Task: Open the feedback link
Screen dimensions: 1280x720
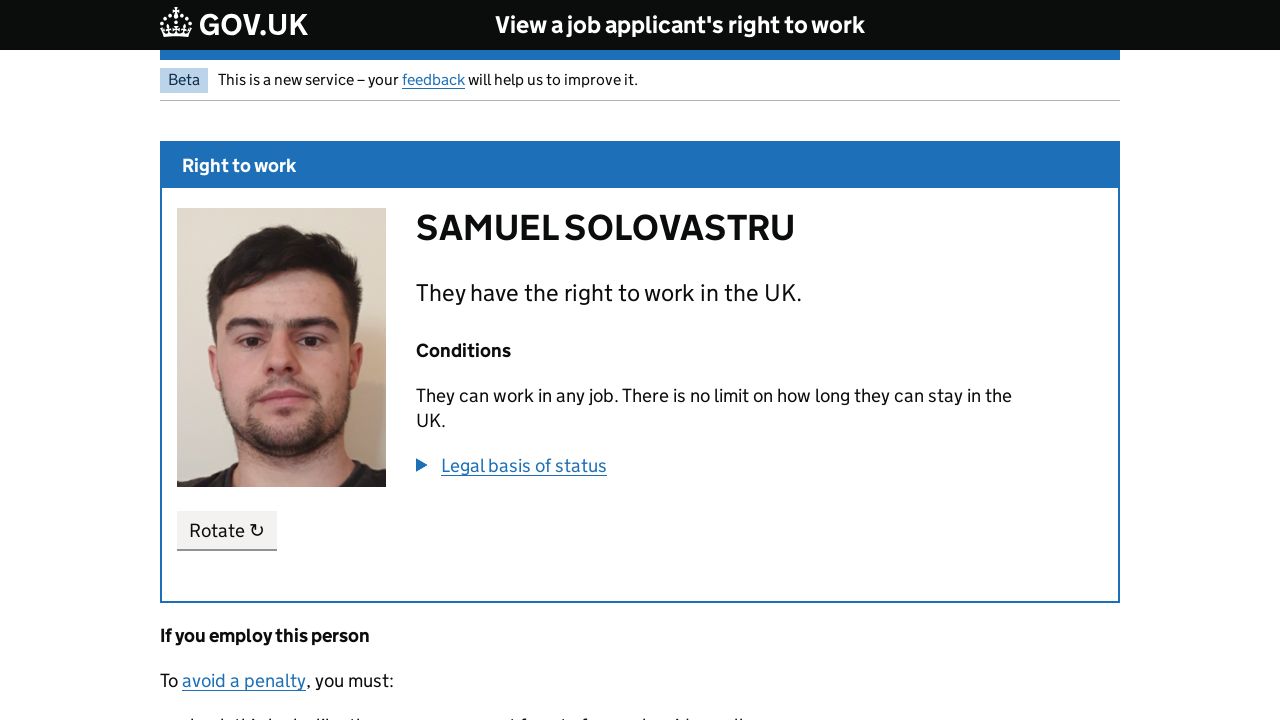Action: pos(433,80)
